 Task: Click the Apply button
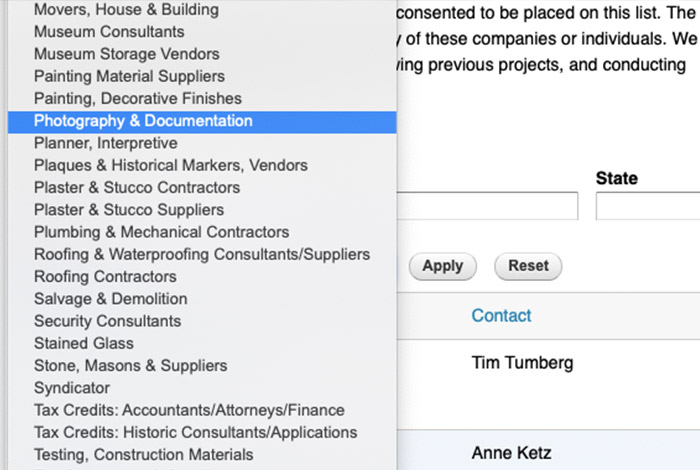coord(442,266)
